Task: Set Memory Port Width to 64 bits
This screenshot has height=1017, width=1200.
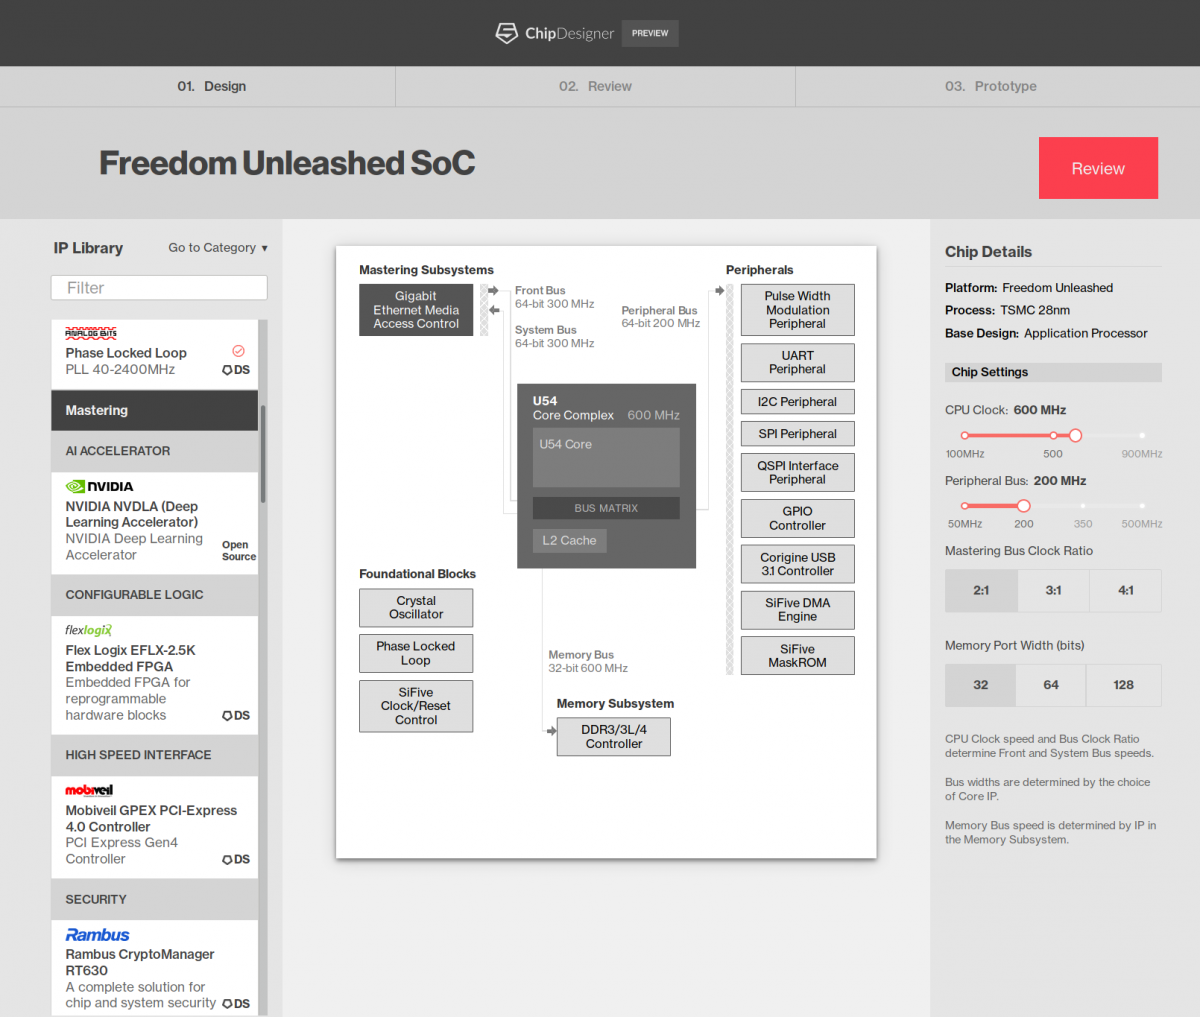Action: [1051, 685]
